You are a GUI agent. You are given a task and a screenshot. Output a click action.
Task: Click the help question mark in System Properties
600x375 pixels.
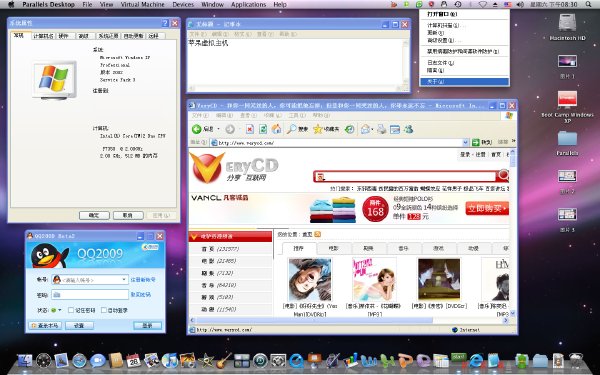(165, 23)
